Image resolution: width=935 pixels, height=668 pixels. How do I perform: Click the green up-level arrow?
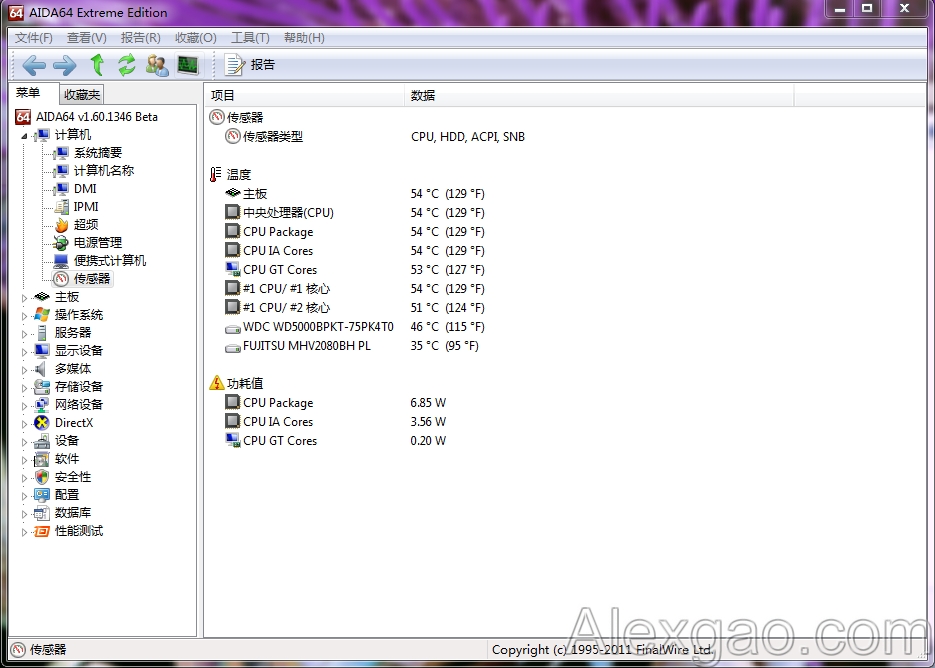pyautogui.click(x=97, y=64)
